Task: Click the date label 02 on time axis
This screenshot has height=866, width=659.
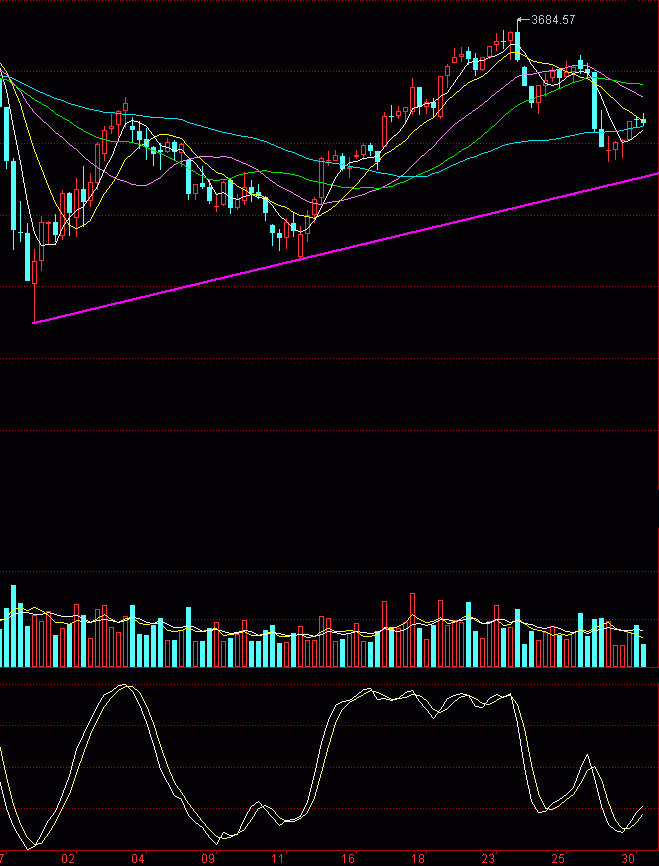Action: coord(68,859)
